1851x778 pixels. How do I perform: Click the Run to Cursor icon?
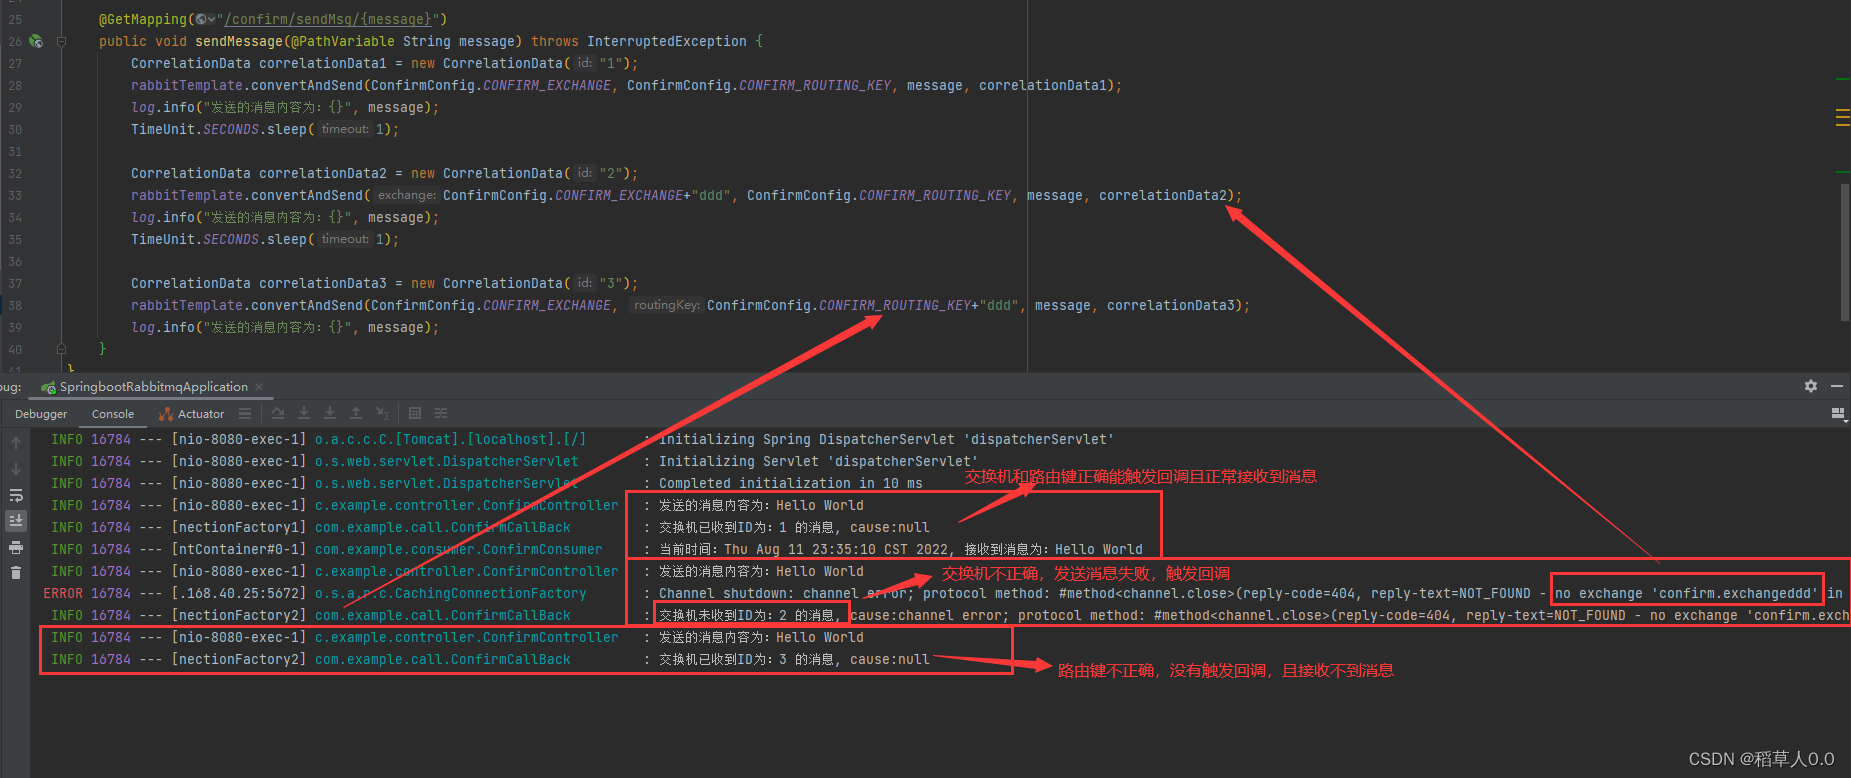(382, 413)
